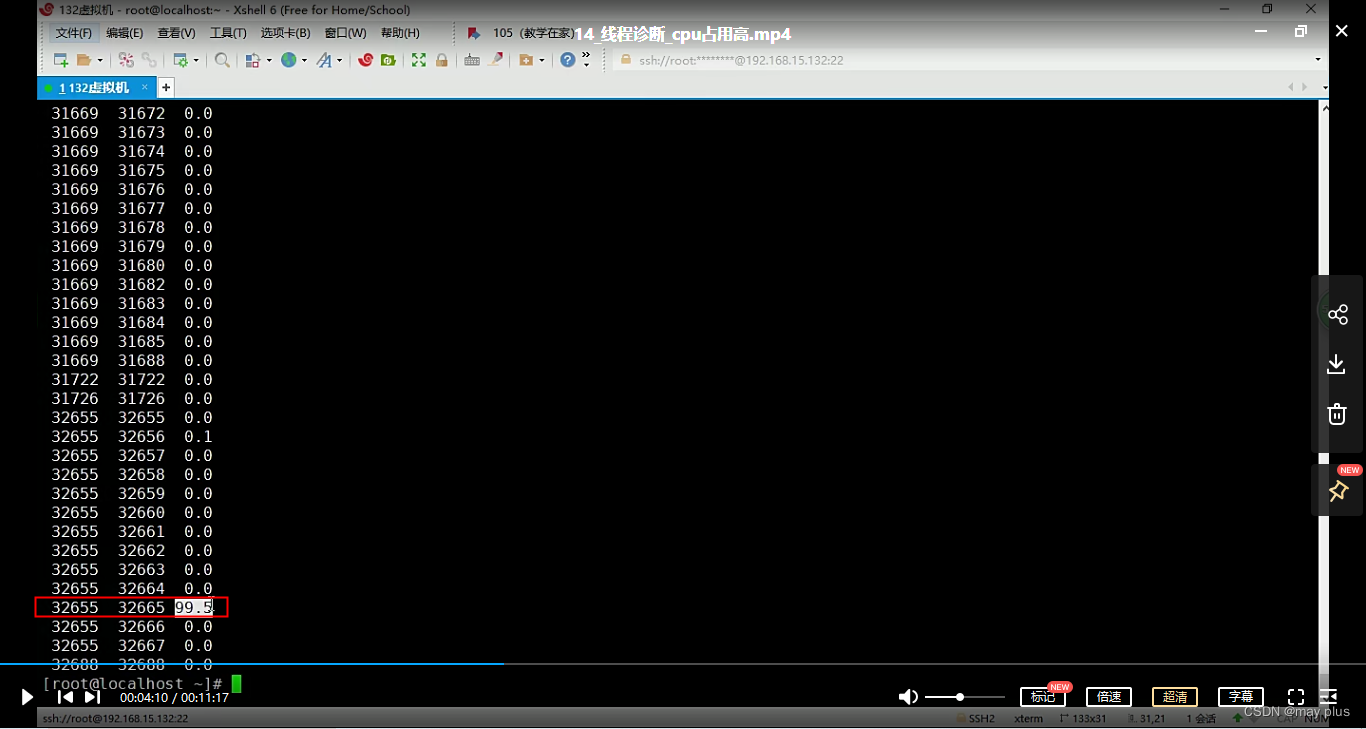
Task: Open the 文件(F) menu
Action: coord(74,33)
